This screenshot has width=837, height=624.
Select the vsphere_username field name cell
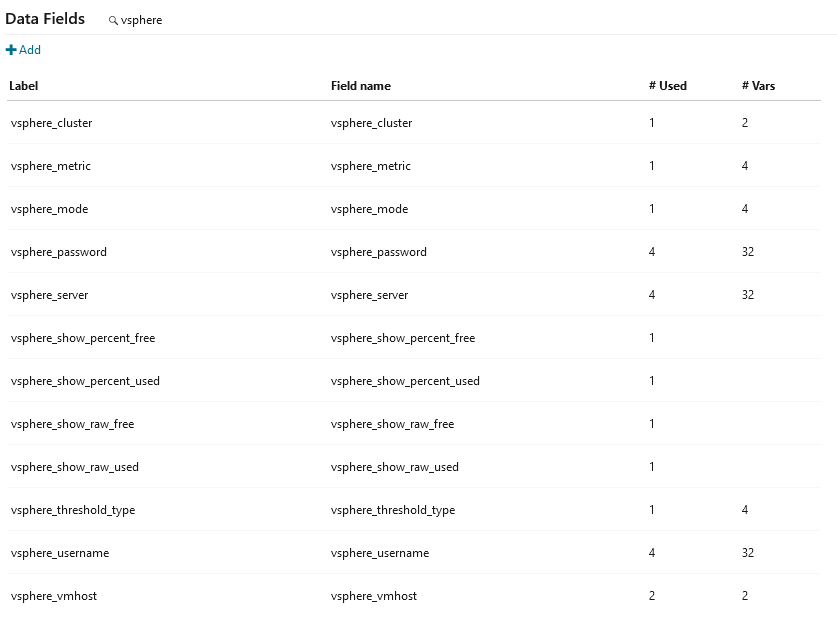(x=380, y=553)
